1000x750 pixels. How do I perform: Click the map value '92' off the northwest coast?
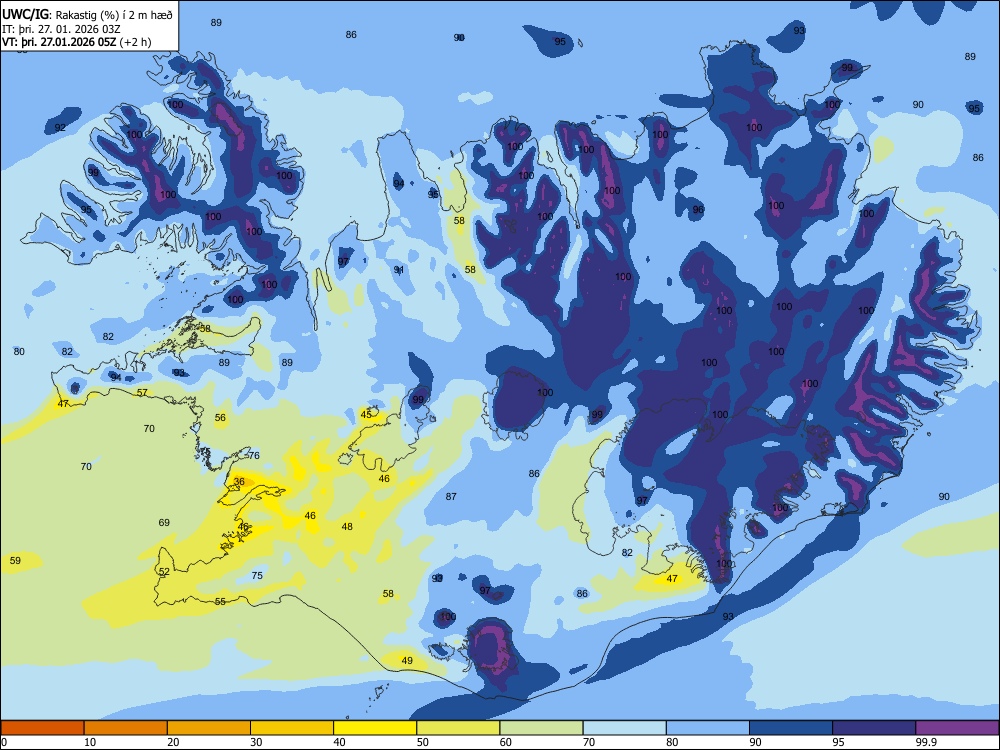(60, 128)
